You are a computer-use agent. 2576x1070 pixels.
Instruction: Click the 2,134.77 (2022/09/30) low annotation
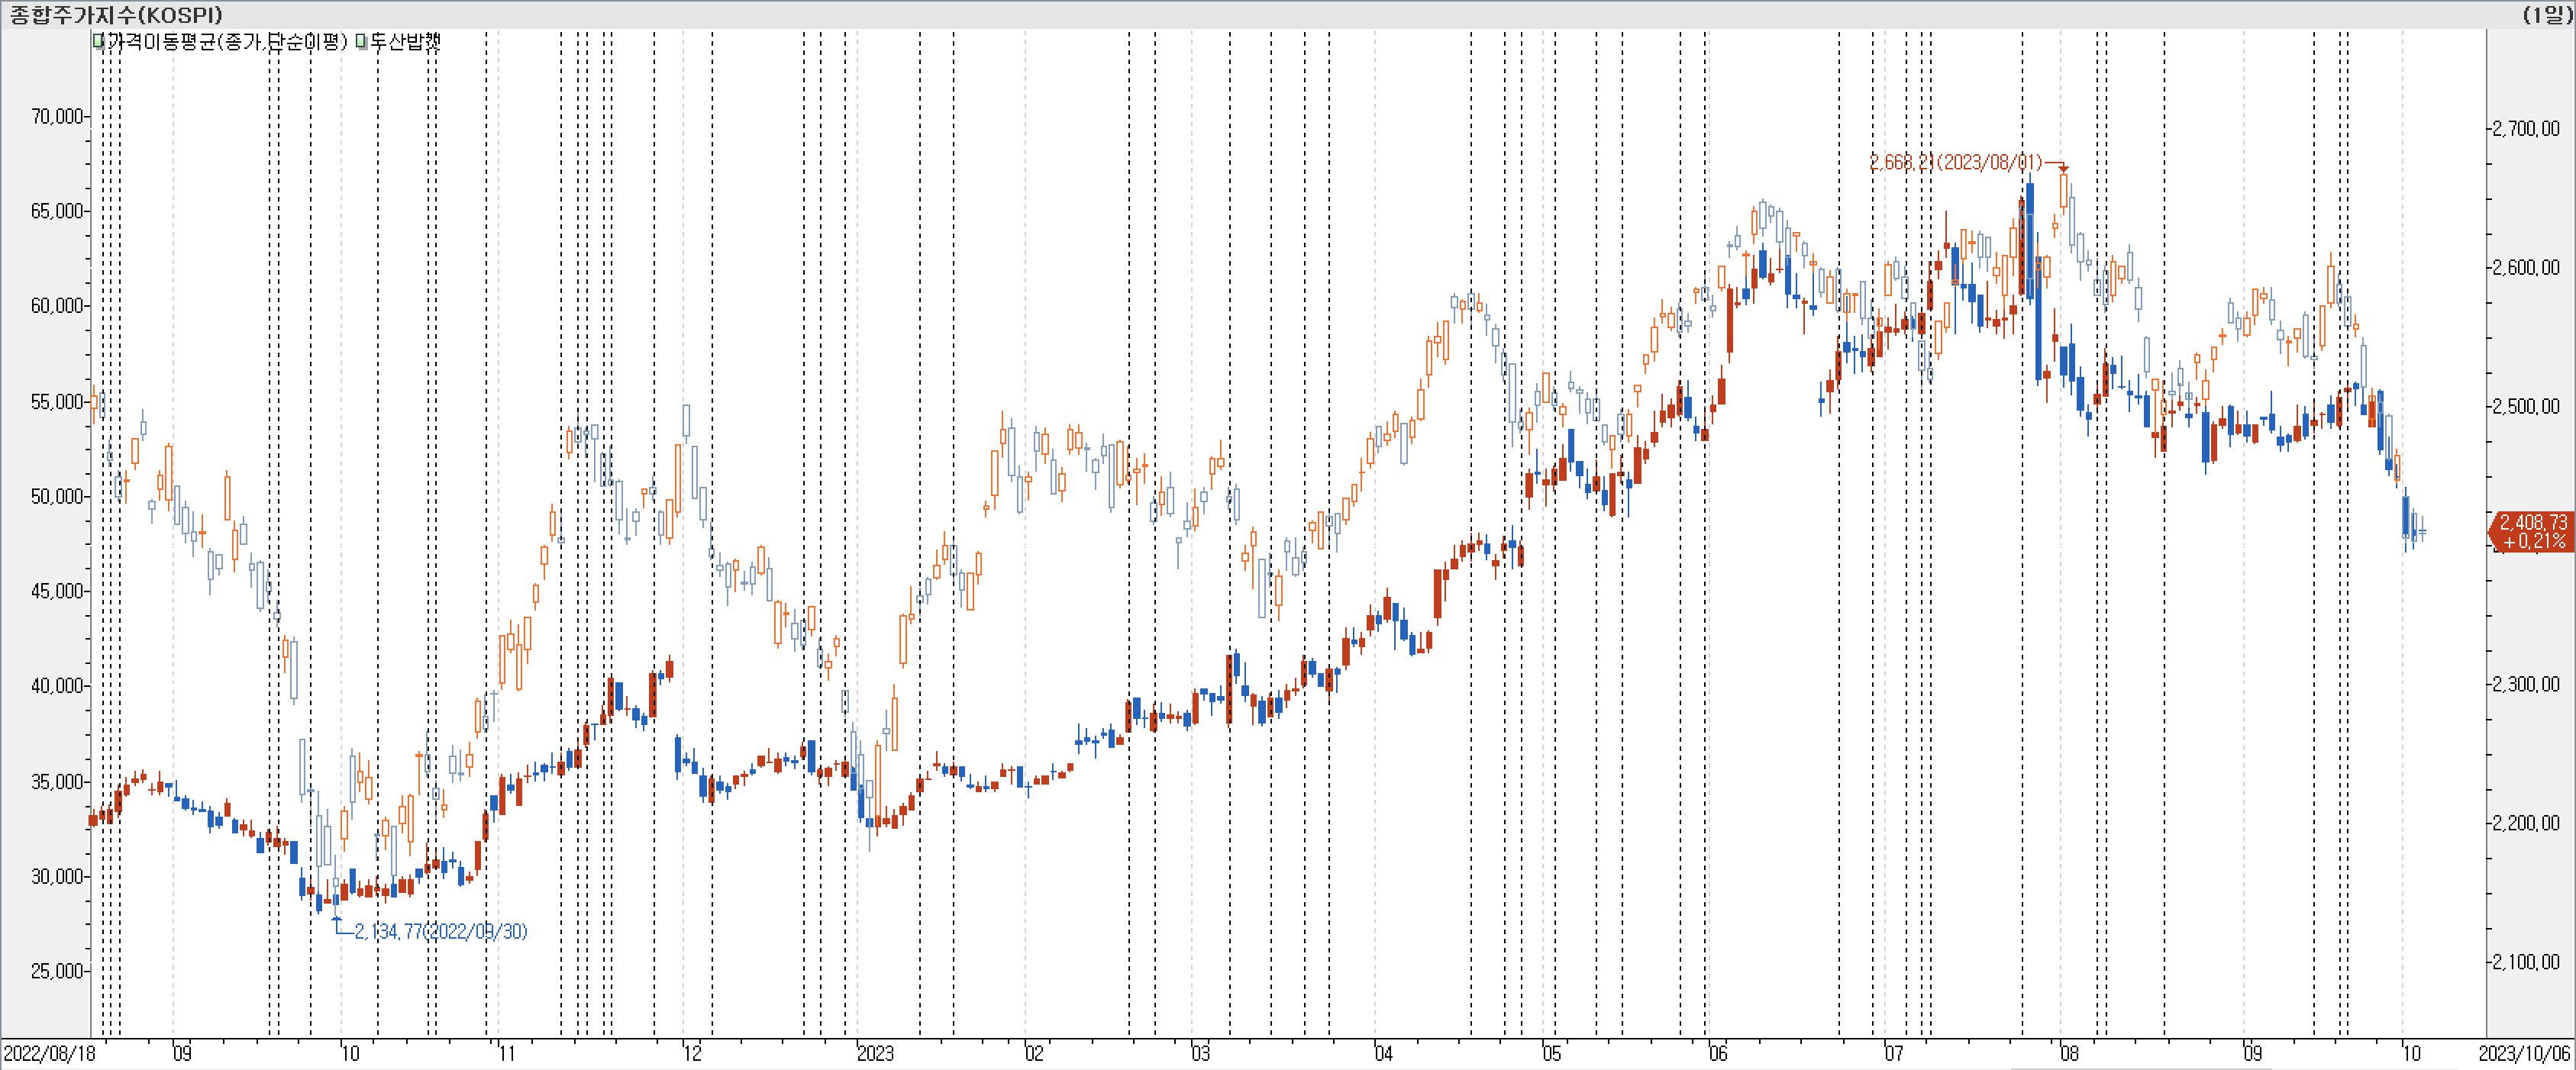tap(440, 931)
